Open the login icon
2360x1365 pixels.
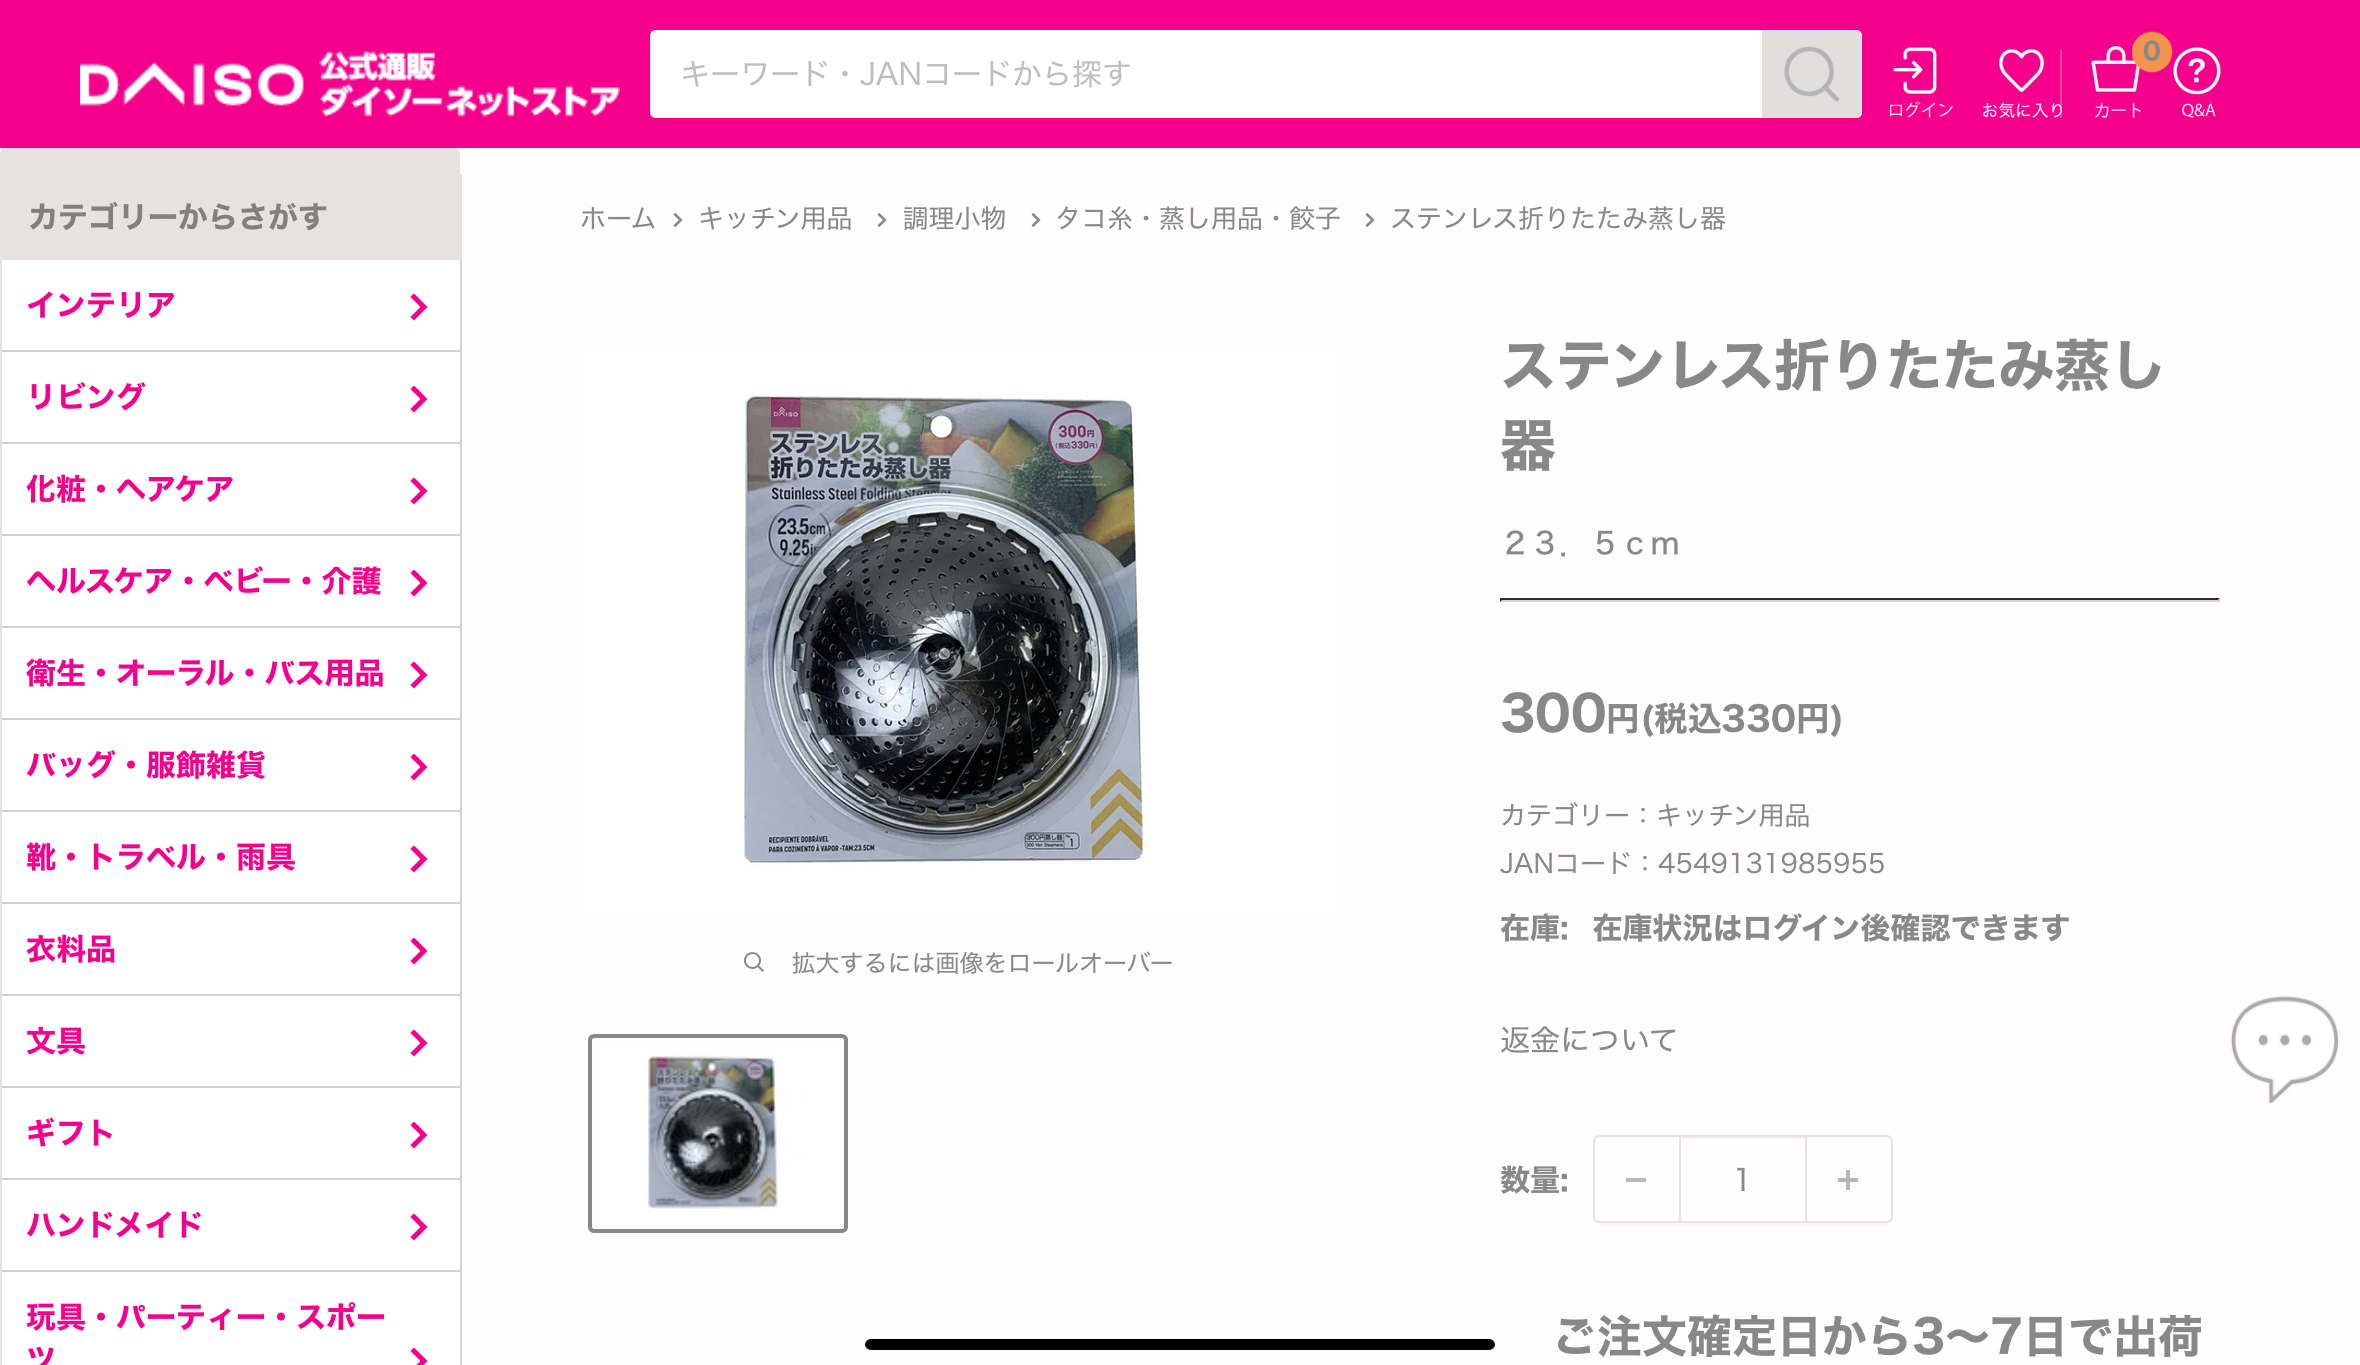click(x=1917, y=72)
